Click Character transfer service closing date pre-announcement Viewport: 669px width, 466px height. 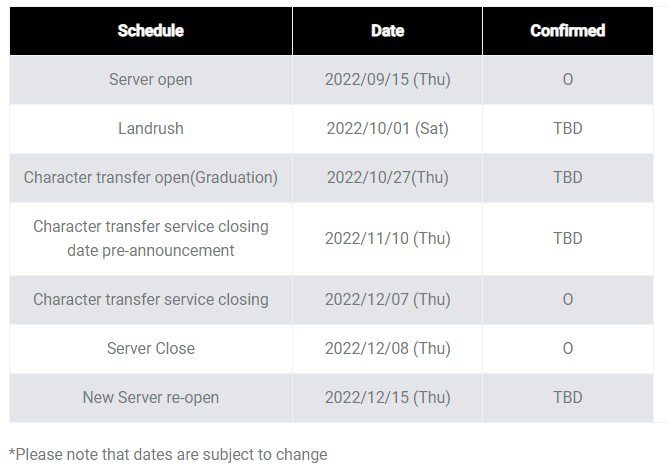click(151, 239)
